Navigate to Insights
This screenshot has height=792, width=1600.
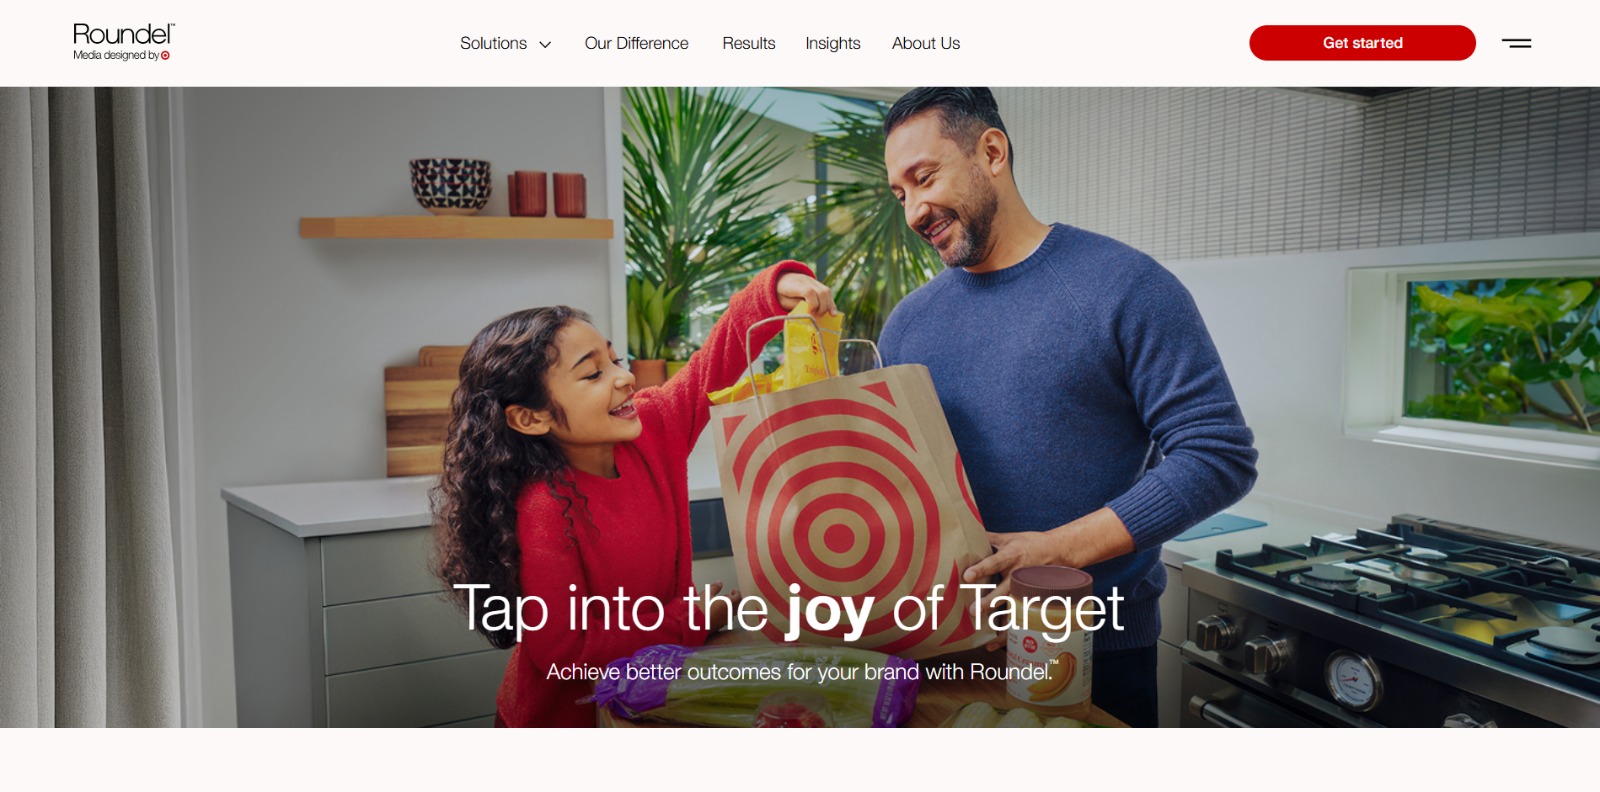(833, 43)
